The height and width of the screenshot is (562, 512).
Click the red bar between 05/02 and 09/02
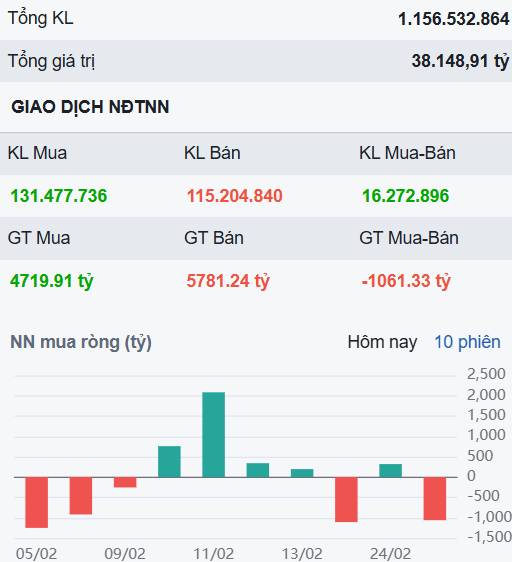click(x=81, y=496)
